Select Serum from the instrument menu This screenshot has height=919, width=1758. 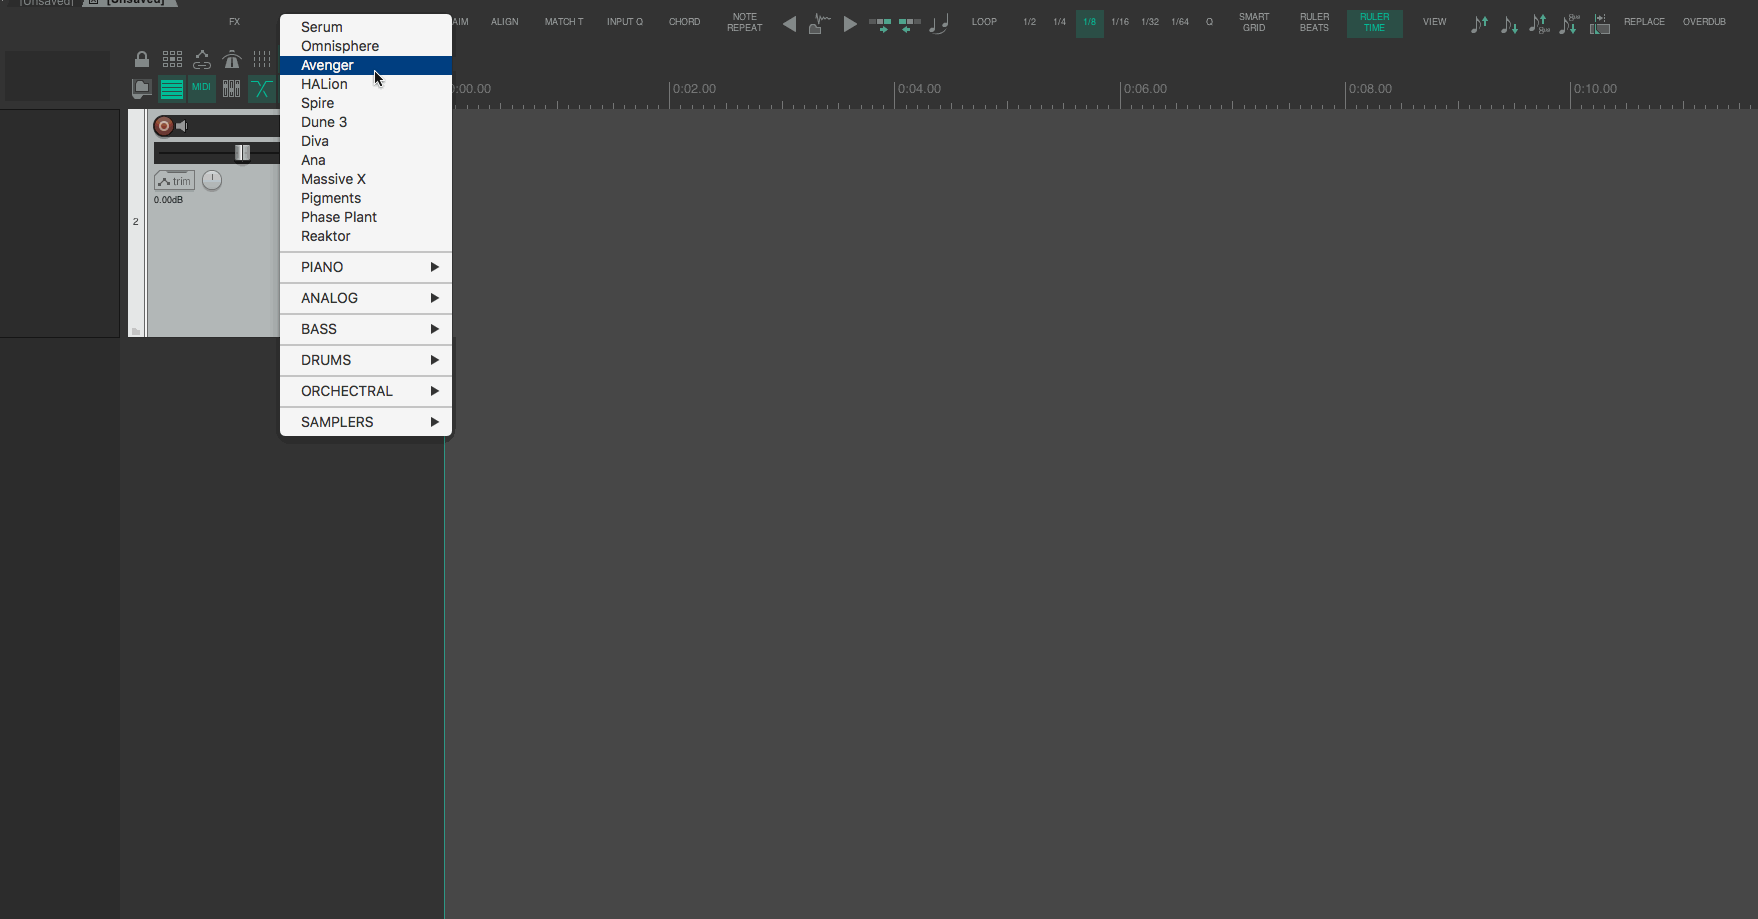(366, 27)
